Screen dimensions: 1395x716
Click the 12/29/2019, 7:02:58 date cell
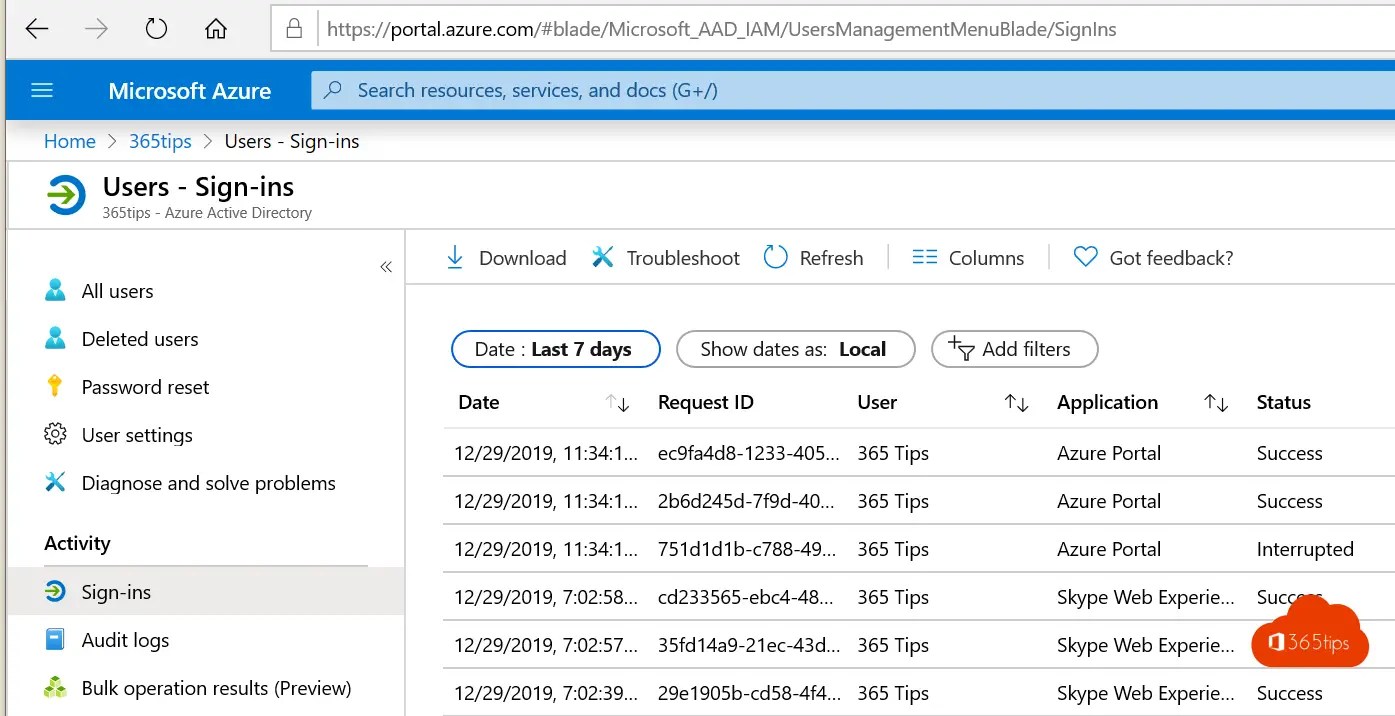point(546,597)
